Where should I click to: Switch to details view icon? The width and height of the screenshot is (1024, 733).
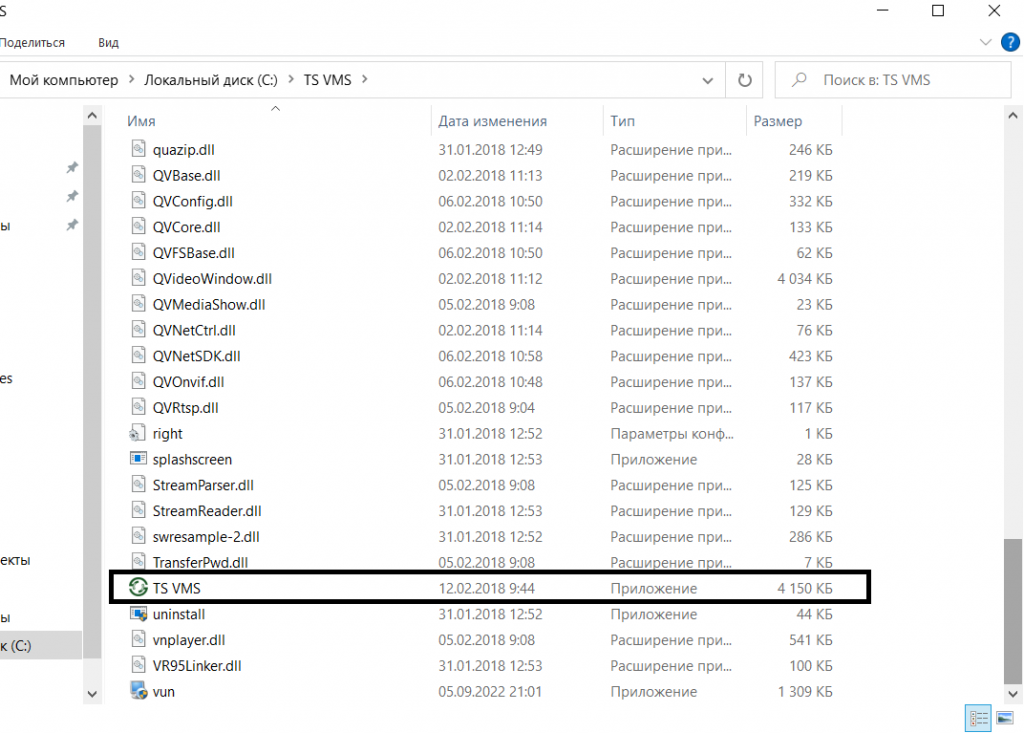pyautogui.click(x=977, y=717)
